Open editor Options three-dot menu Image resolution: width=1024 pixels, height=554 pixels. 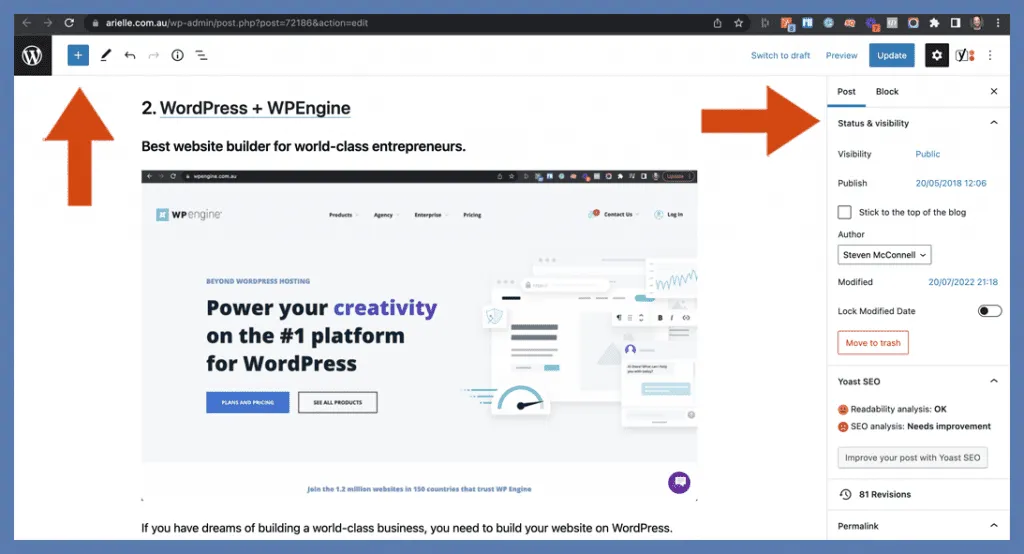[x=990, y=56]
